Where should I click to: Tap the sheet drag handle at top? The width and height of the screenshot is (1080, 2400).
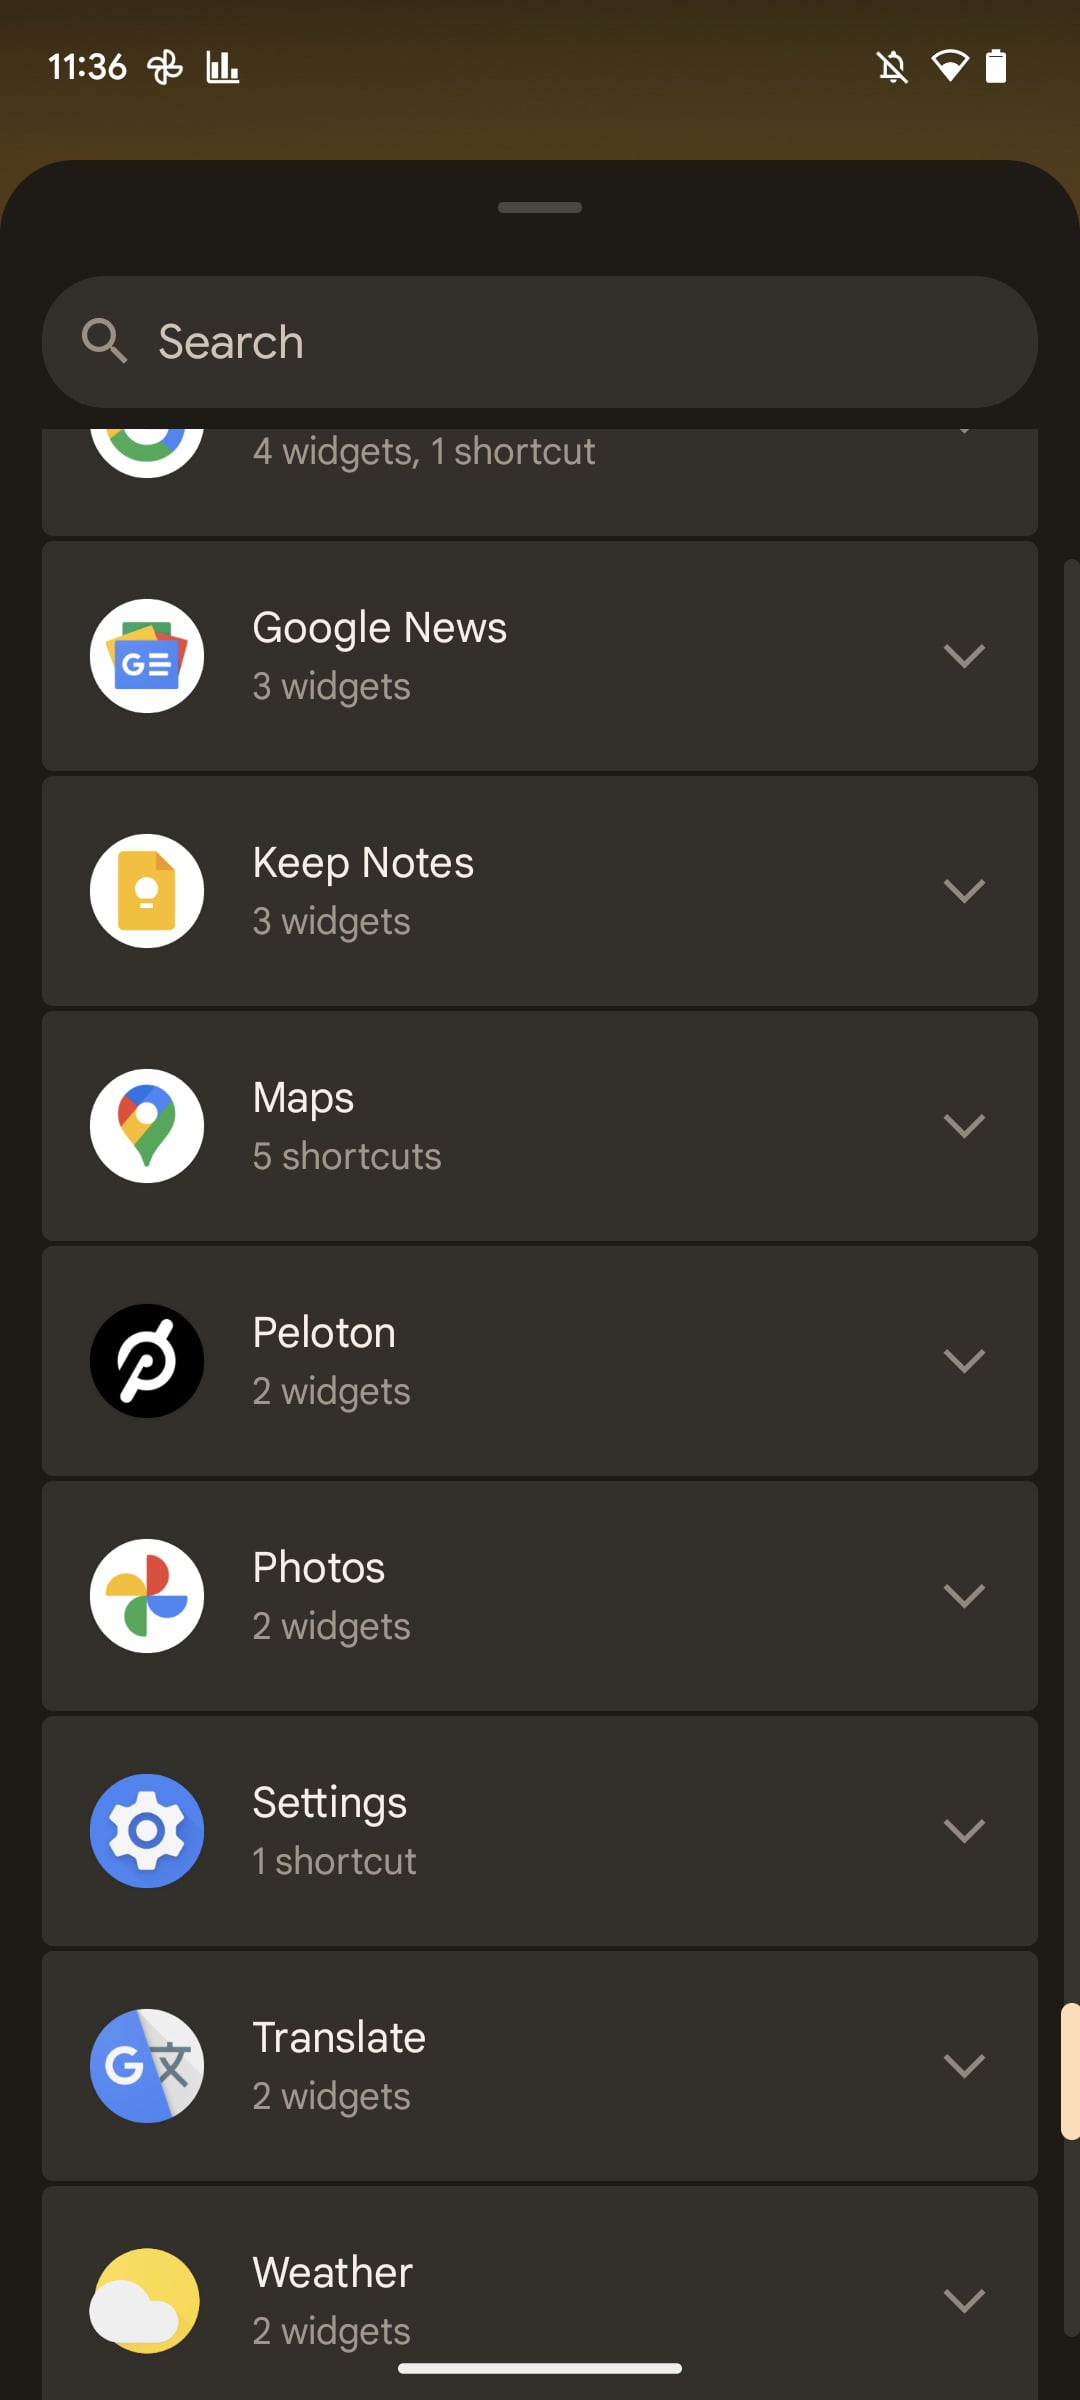click(540, 208)
